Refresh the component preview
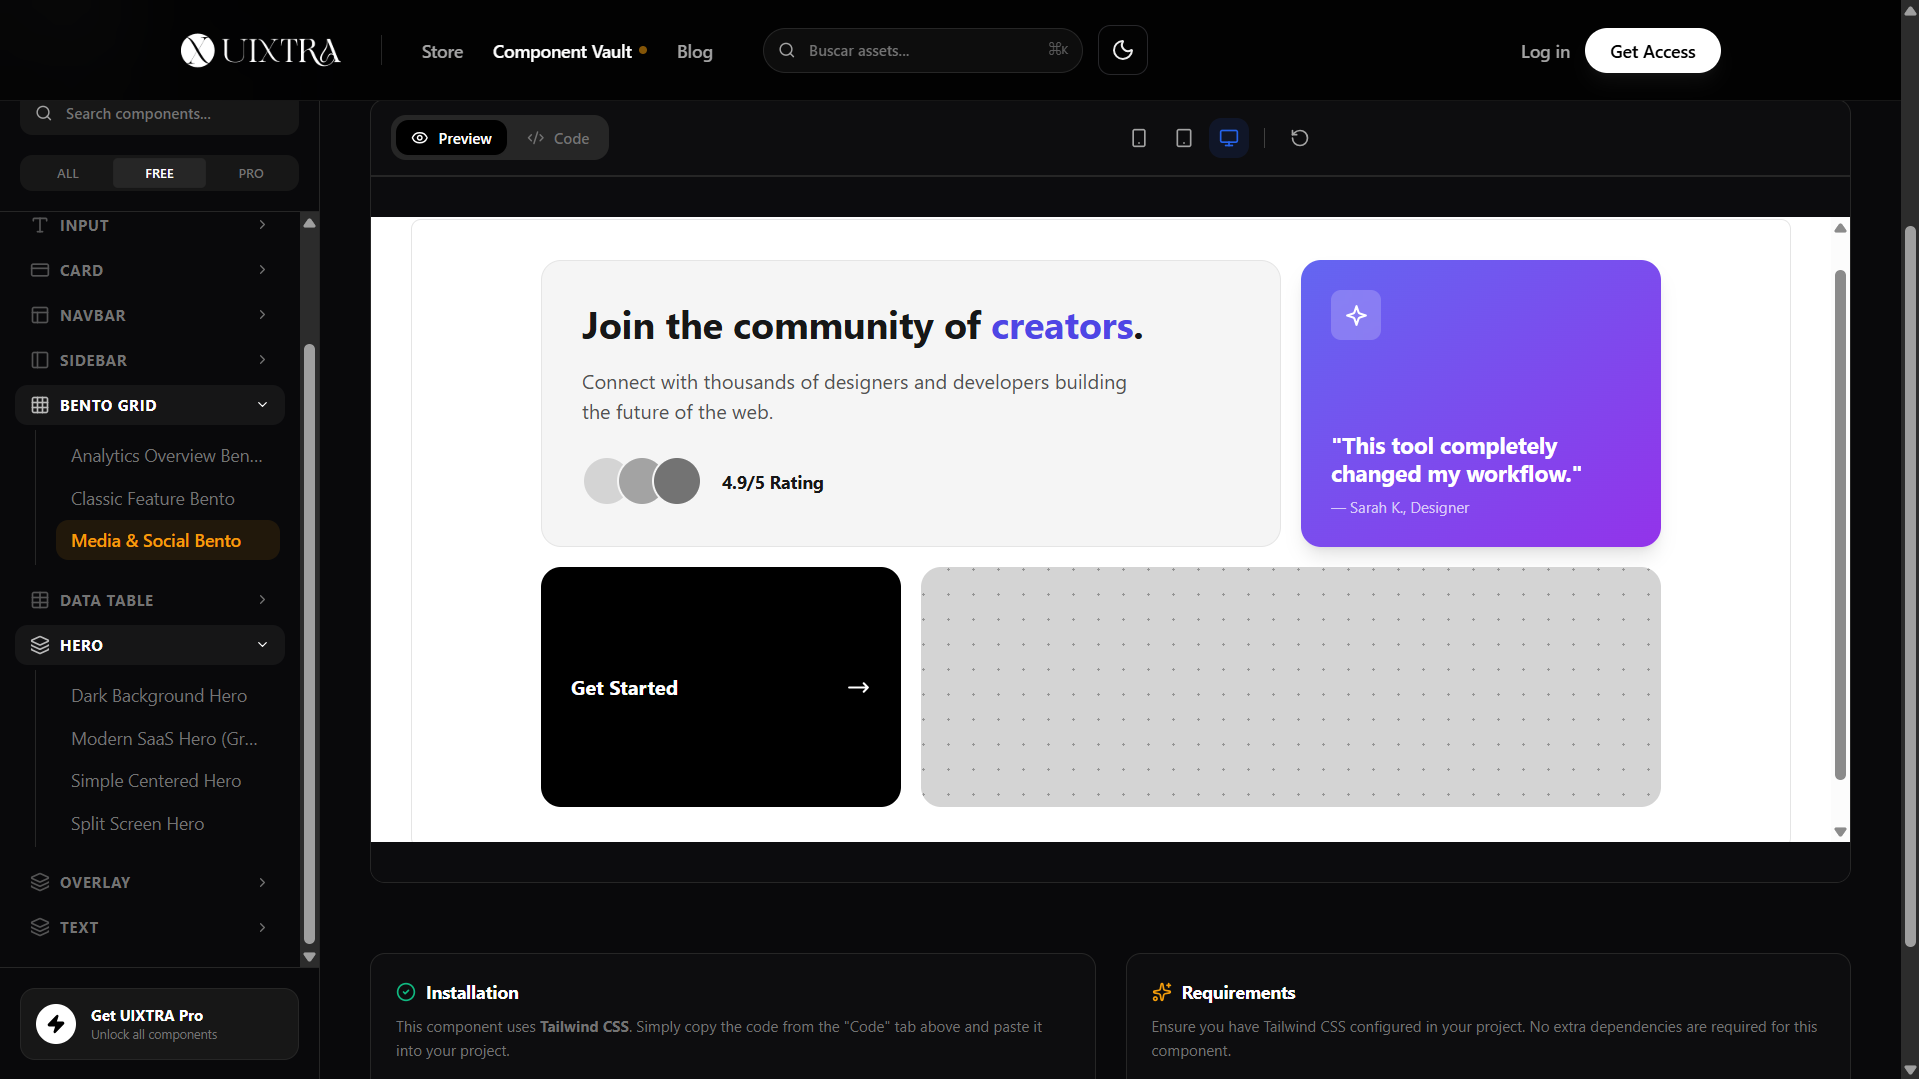Viewport: 1919px width, 1079px height. coord(1298,137)
